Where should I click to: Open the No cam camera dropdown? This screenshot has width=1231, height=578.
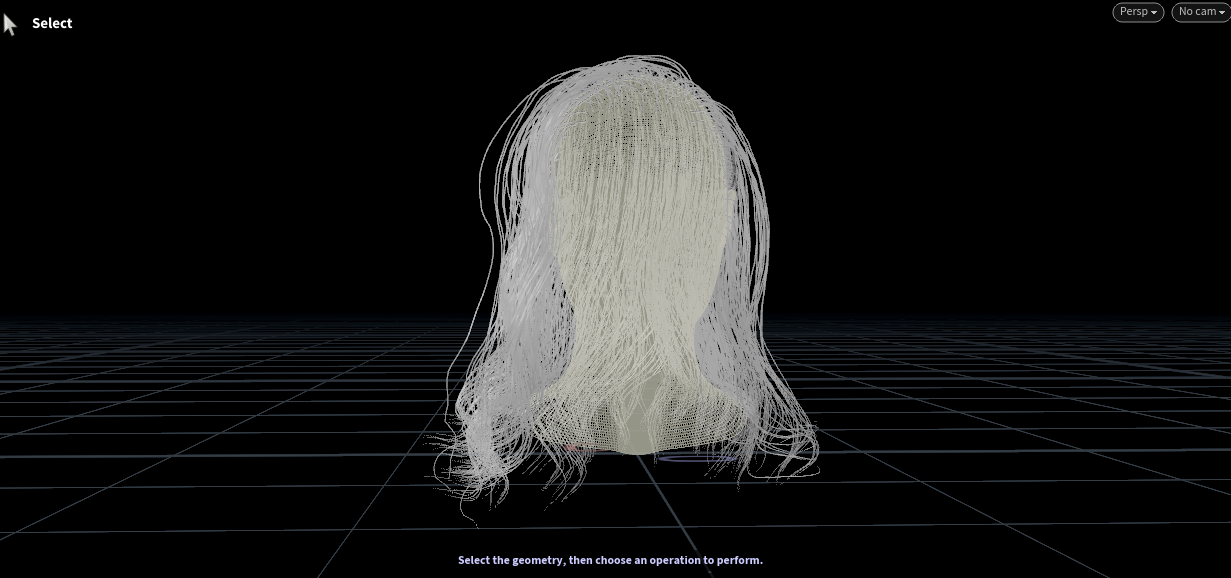point(1198,12)
